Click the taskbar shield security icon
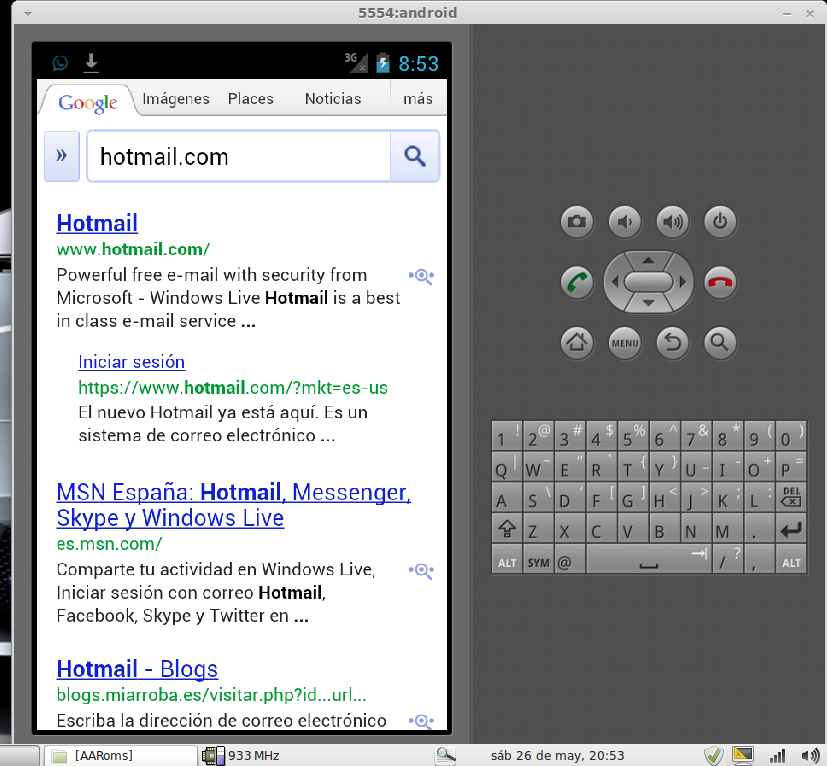The width and height of the screenshot is (827, 766). tap(714, 755)
